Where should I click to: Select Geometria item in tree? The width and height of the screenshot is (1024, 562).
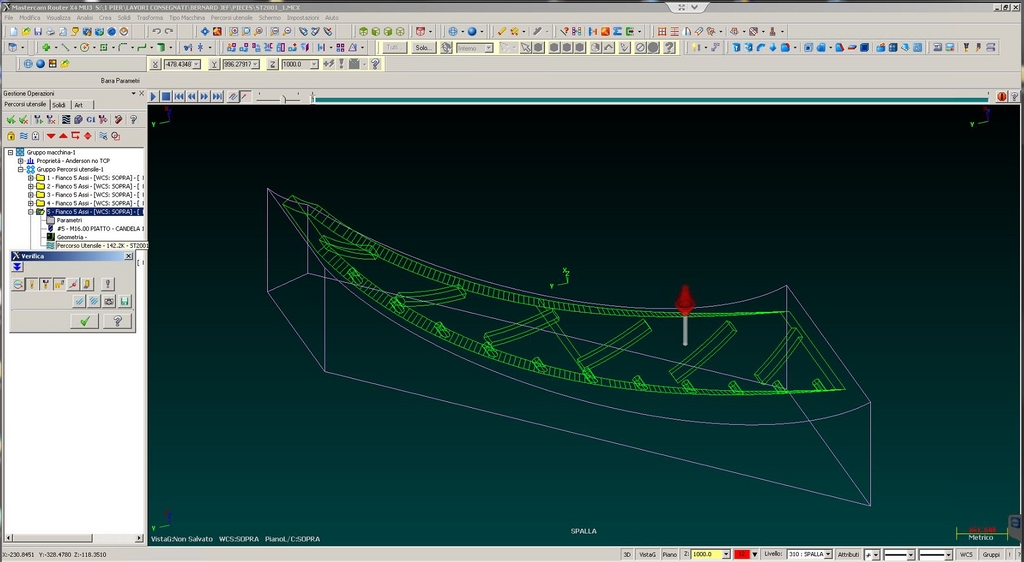point(71,237)
